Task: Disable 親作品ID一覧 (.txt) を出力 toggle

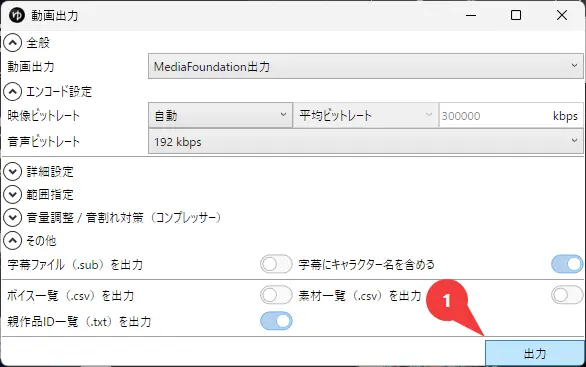Action: 276,321
